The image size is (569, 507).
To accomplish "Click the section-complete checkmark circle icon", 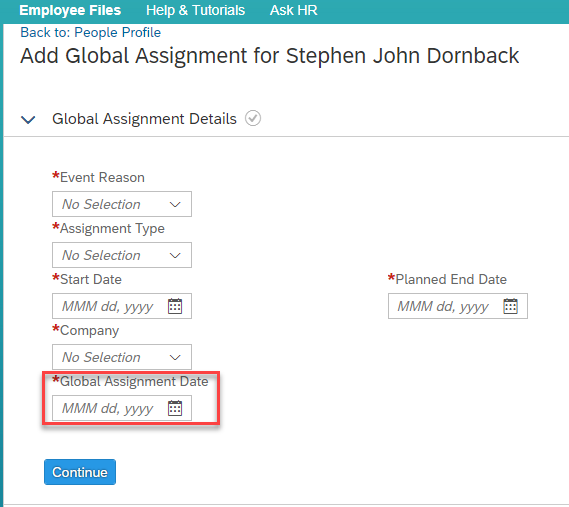I will click(253, 118).
